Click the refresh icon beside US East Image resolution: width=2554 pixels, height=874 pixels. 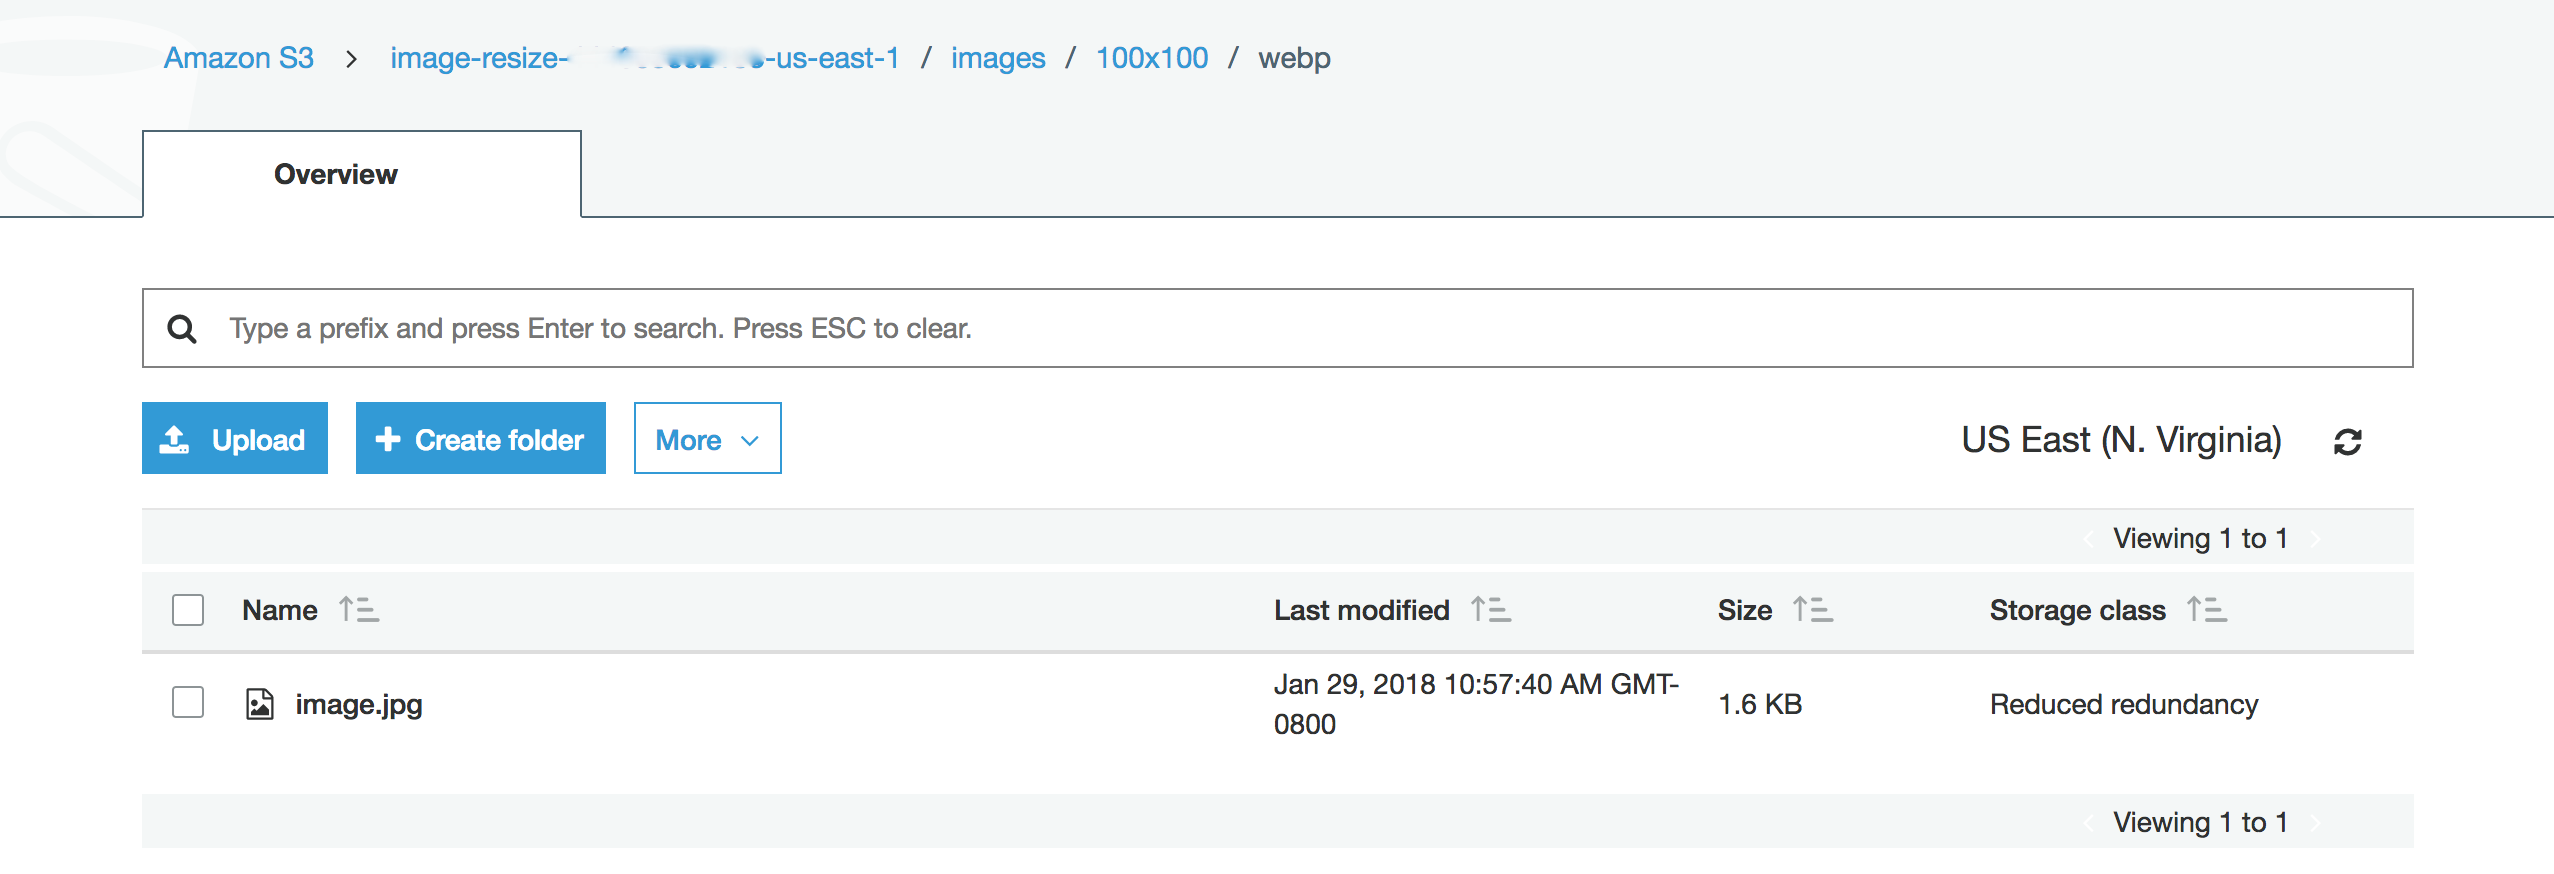point(2347,441)
